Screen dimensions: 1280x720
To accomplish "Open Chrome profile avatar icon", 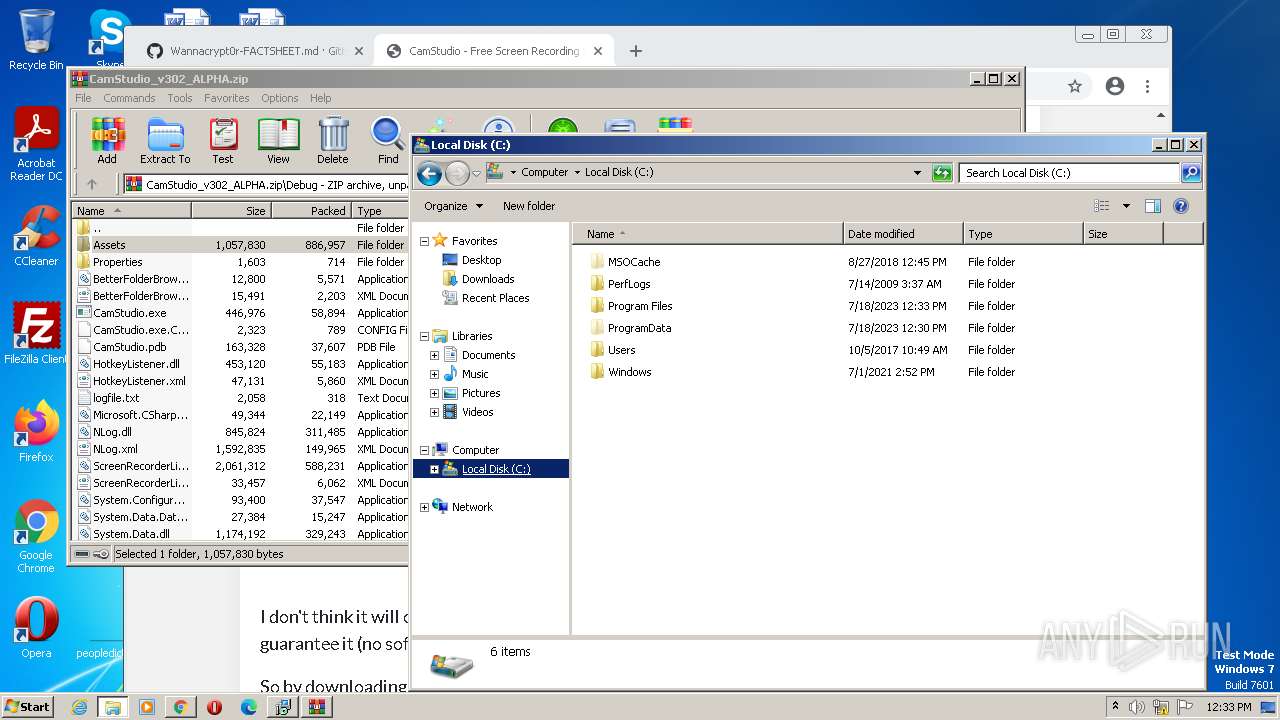I will pyautogui.click(x=1115, y=87).
